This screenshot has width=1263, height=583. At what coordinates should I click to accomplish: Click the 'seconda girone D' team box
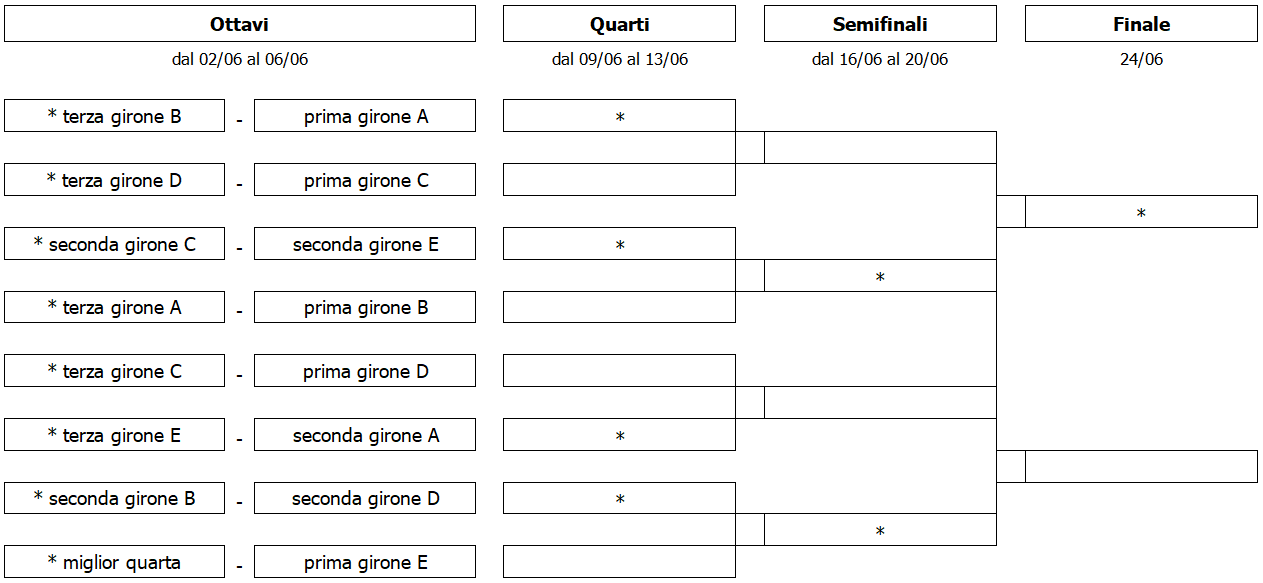(365, 498)
